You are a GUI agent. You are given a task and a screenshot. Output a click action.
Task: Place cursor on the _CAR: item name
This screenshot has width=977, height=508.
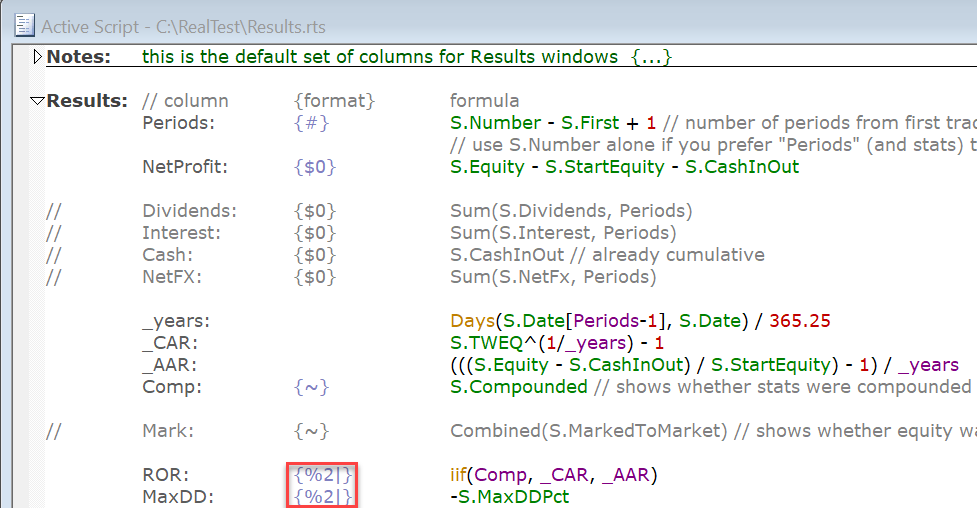[x=168, y=343]
